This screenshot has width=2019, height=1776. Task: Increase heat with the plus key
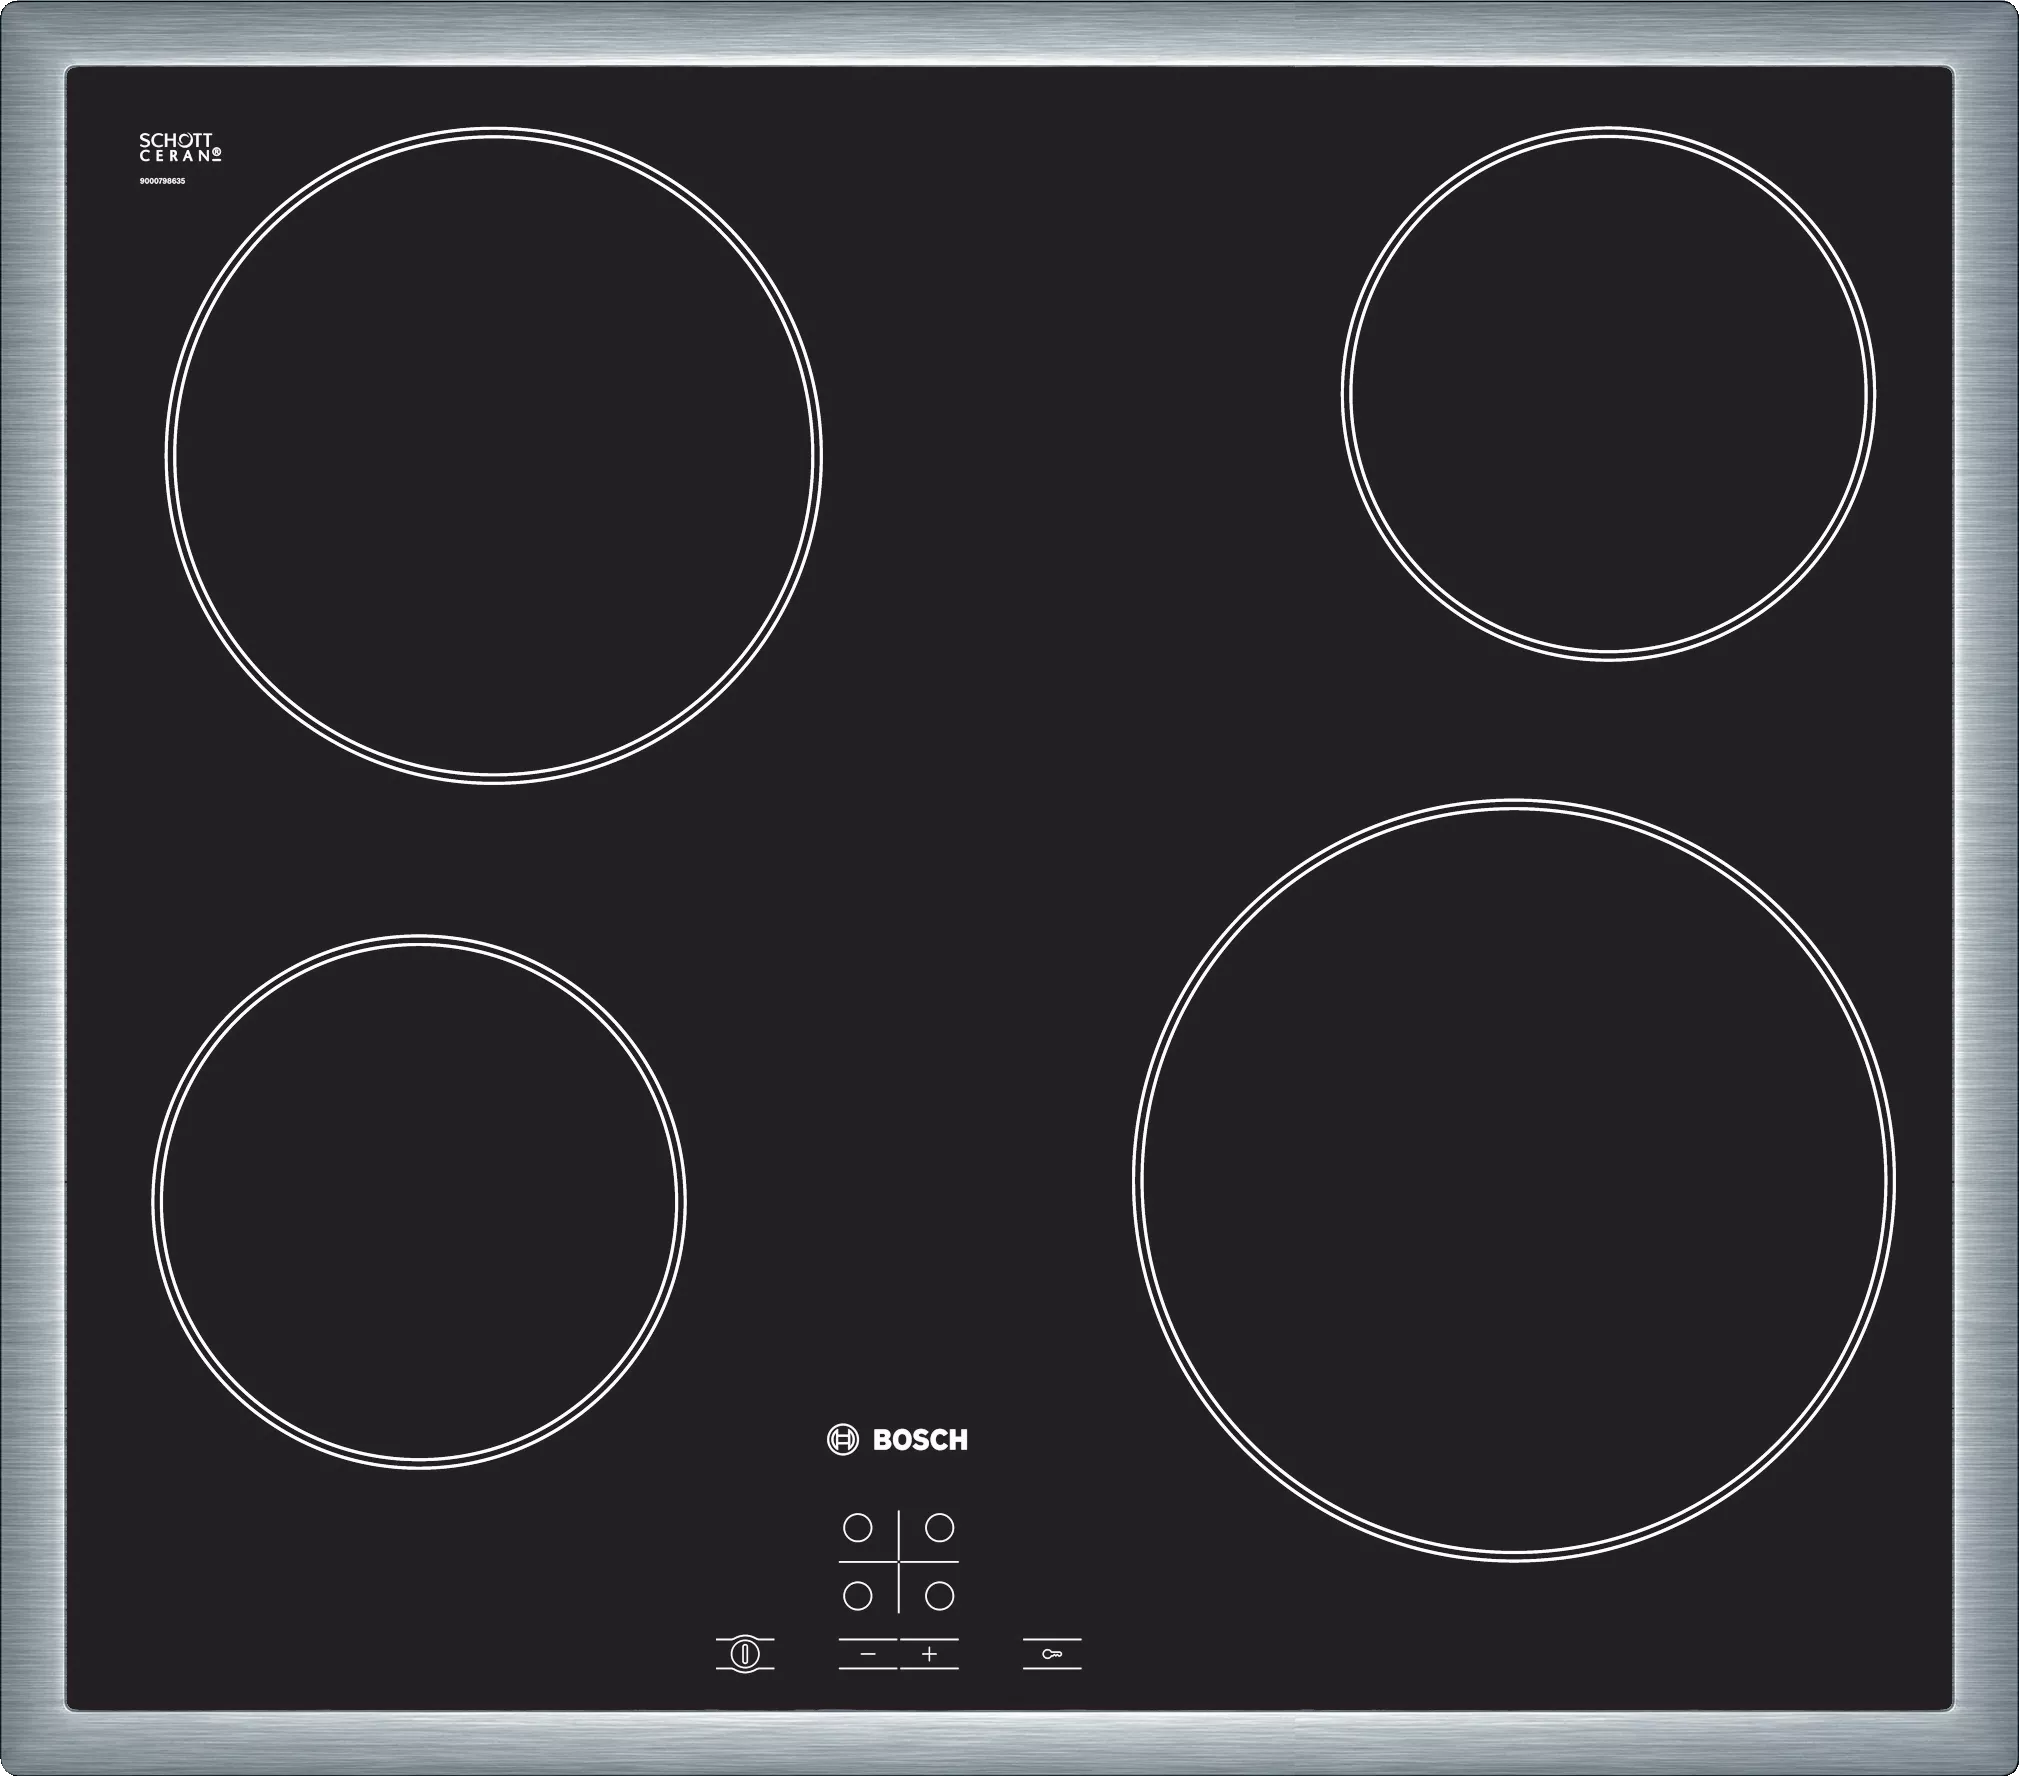pyautogui.click(x=929, y=1654)
